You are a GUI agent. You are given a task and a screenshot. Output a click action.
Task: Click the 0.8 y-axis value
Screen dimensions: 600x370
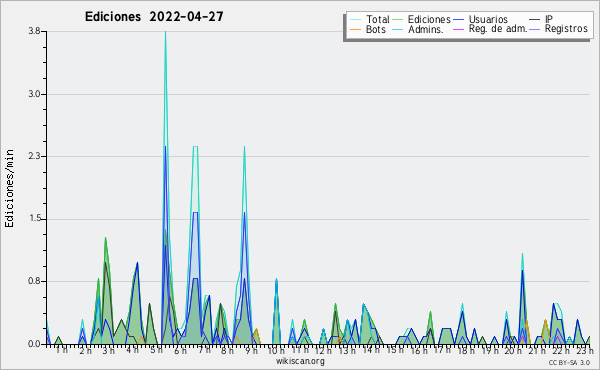click(34, 281)
